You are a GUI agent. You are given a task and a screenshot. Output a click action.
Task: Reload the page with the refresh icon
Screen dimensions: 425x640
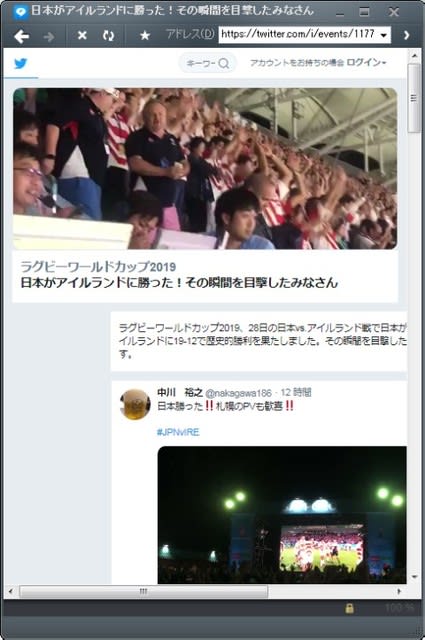(x=109, y=36)
